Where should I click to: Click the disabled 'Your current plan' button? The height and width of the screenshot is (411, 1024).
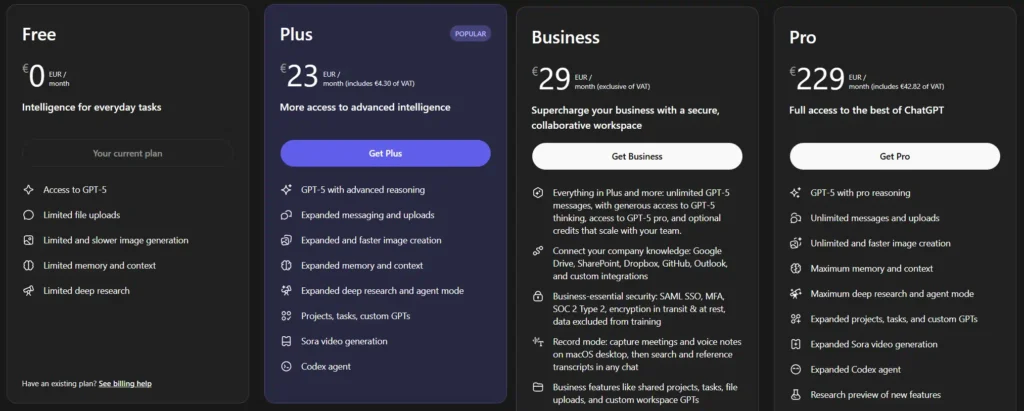click(x=128, y=153)
